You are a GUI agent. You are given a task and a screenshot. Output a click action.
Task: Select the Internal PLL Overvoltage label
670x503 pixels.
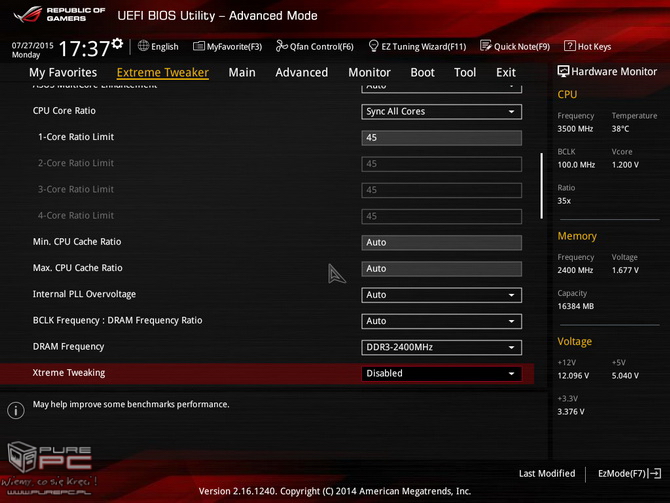[84, 294]
